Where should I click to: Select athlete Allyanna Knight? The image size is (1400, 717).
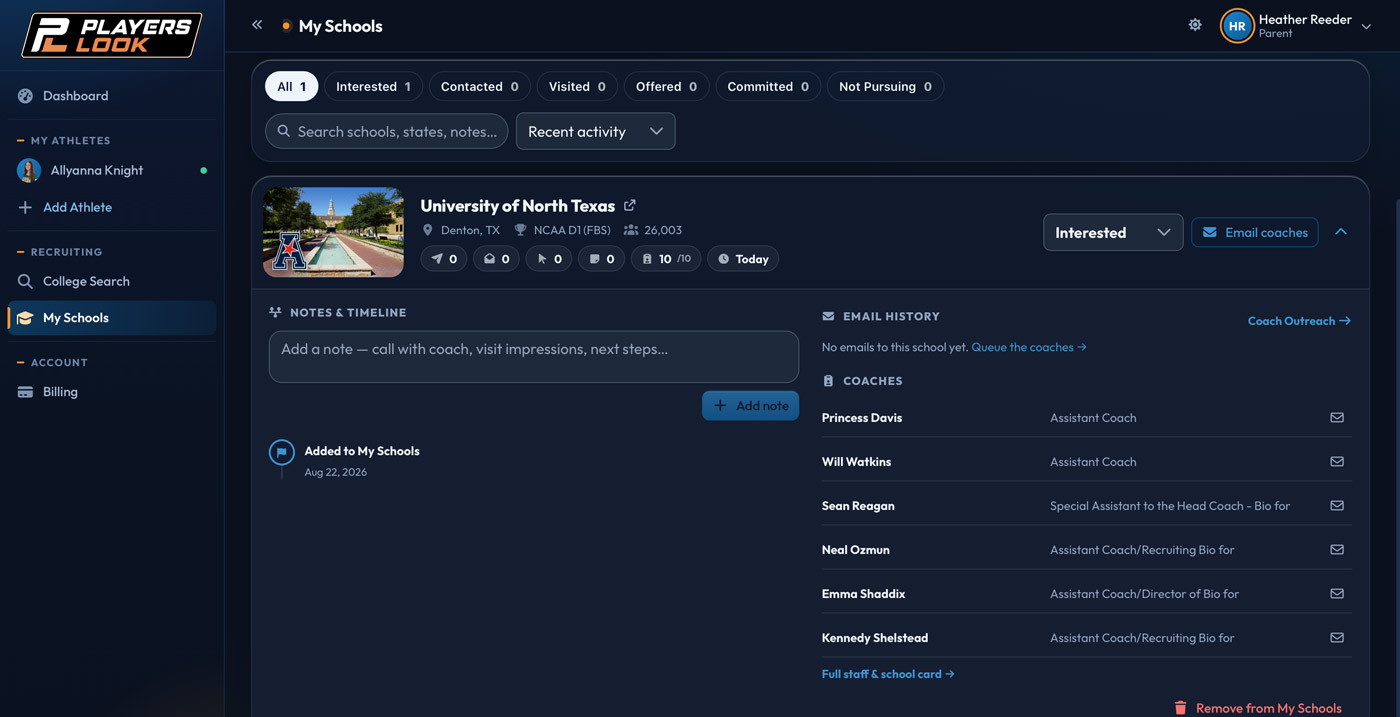tap(112, 170)
